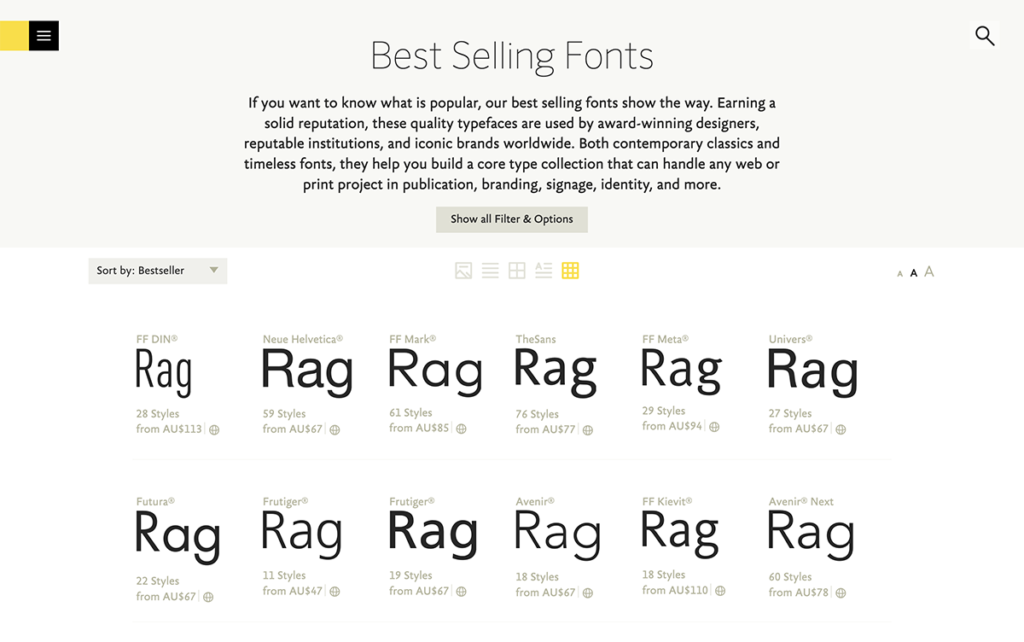Click the globe icon beside Univers AU$67
1024x642 pixels.
841,429
